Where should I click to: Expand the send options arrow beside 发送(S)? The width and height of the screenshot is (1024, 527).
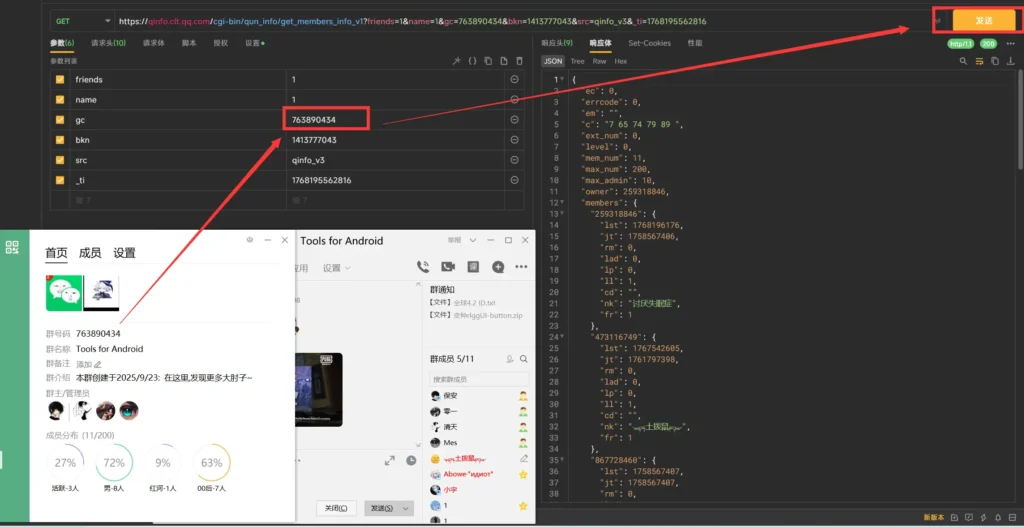[x=405, y=508]
